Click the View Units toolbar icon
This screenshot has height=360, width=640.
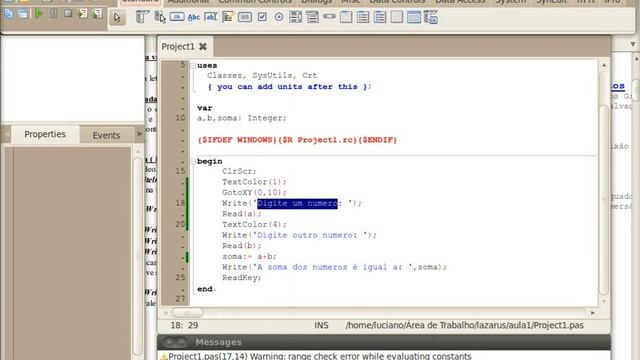point(8,13)
